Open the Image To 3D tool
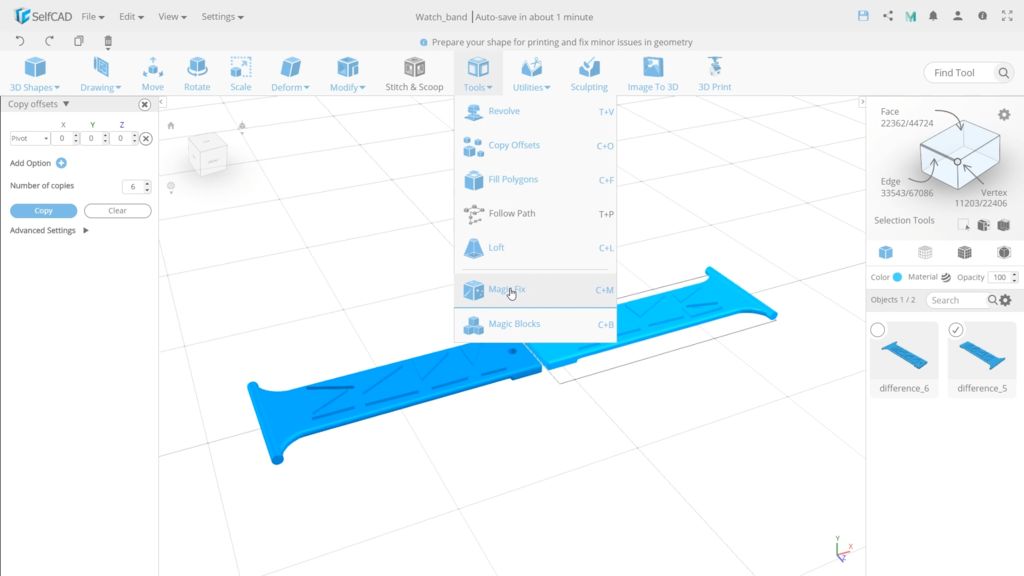 coord(652,74)
